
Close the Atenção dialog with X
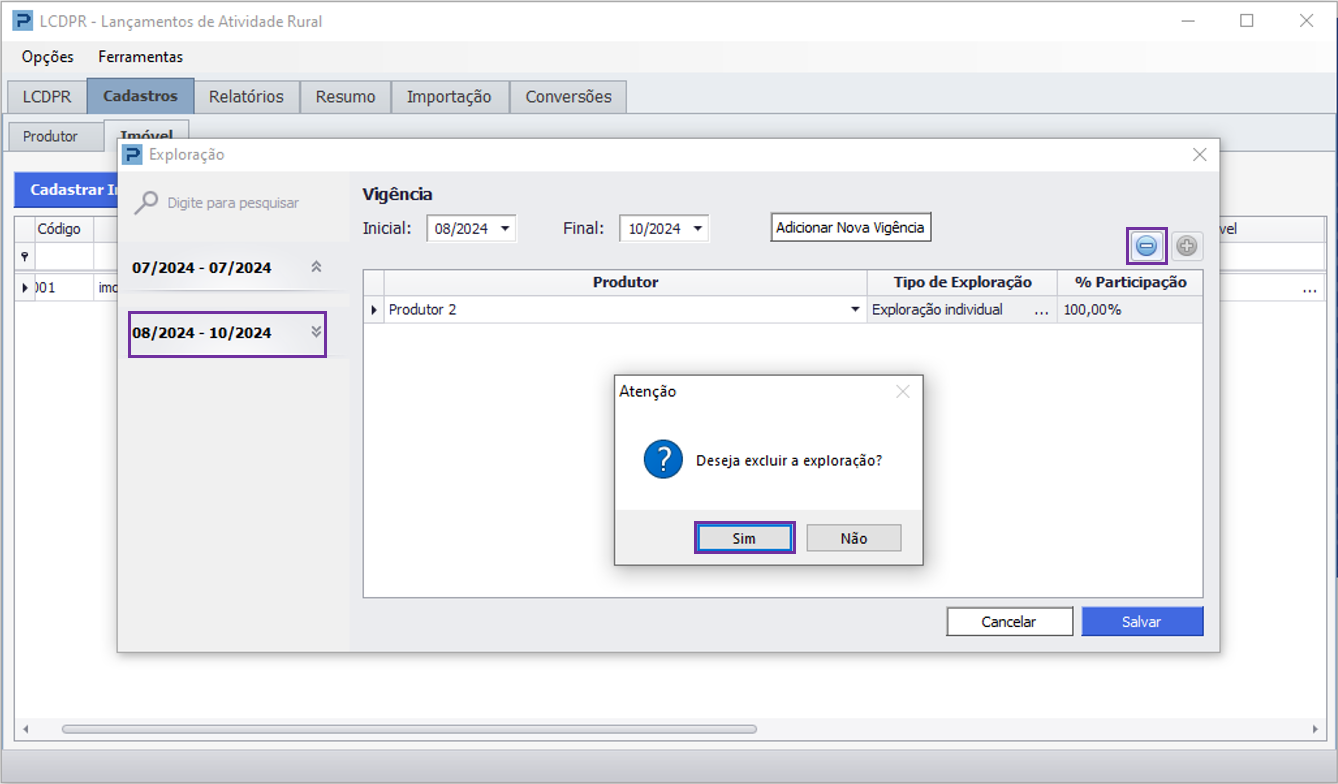coord(903,392)
